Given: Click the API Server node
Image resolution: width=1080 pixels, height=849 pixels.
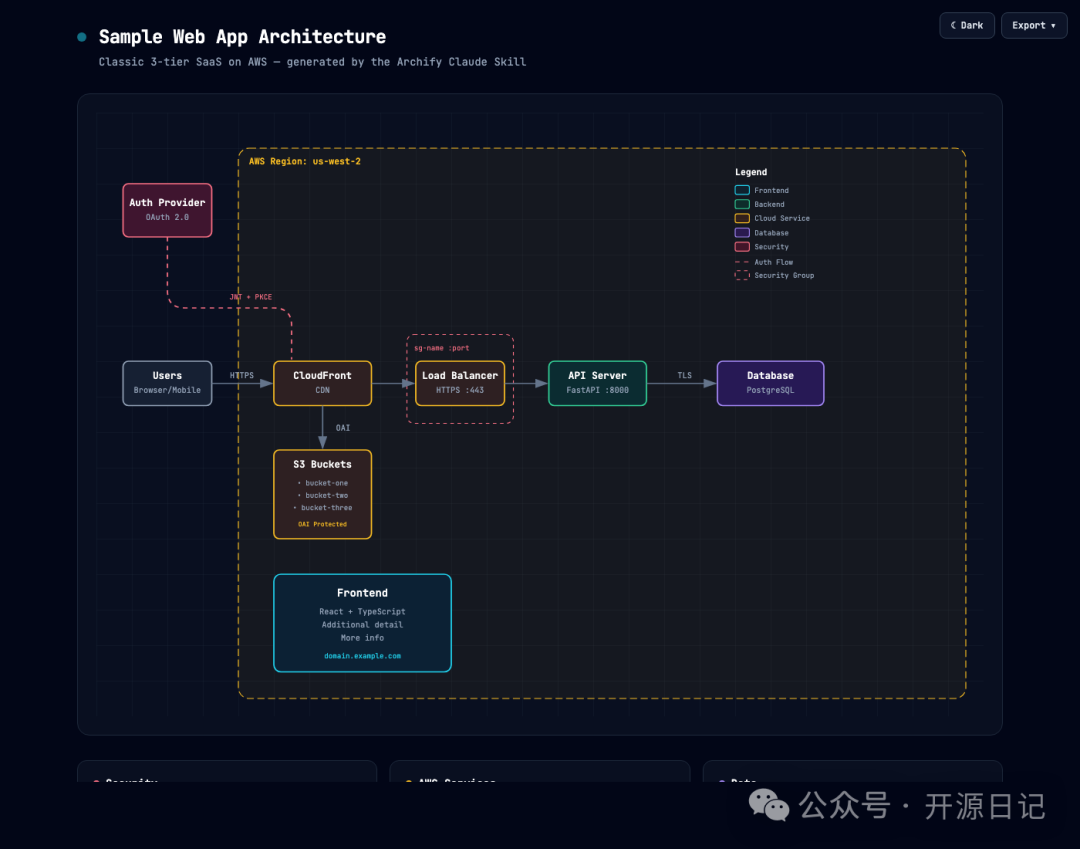Looking at the screenshot, I should [597, 383].
